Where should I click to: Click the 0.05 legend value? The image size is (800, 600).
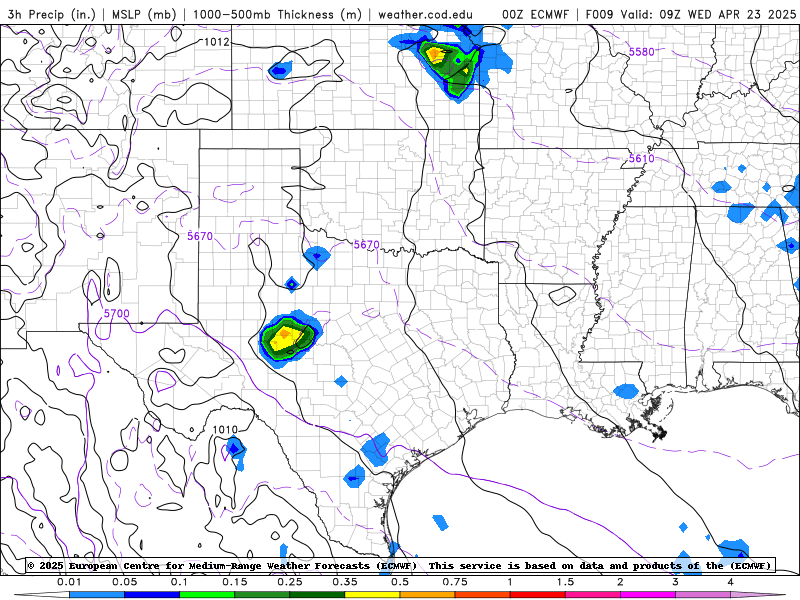[x=124, y=582]
